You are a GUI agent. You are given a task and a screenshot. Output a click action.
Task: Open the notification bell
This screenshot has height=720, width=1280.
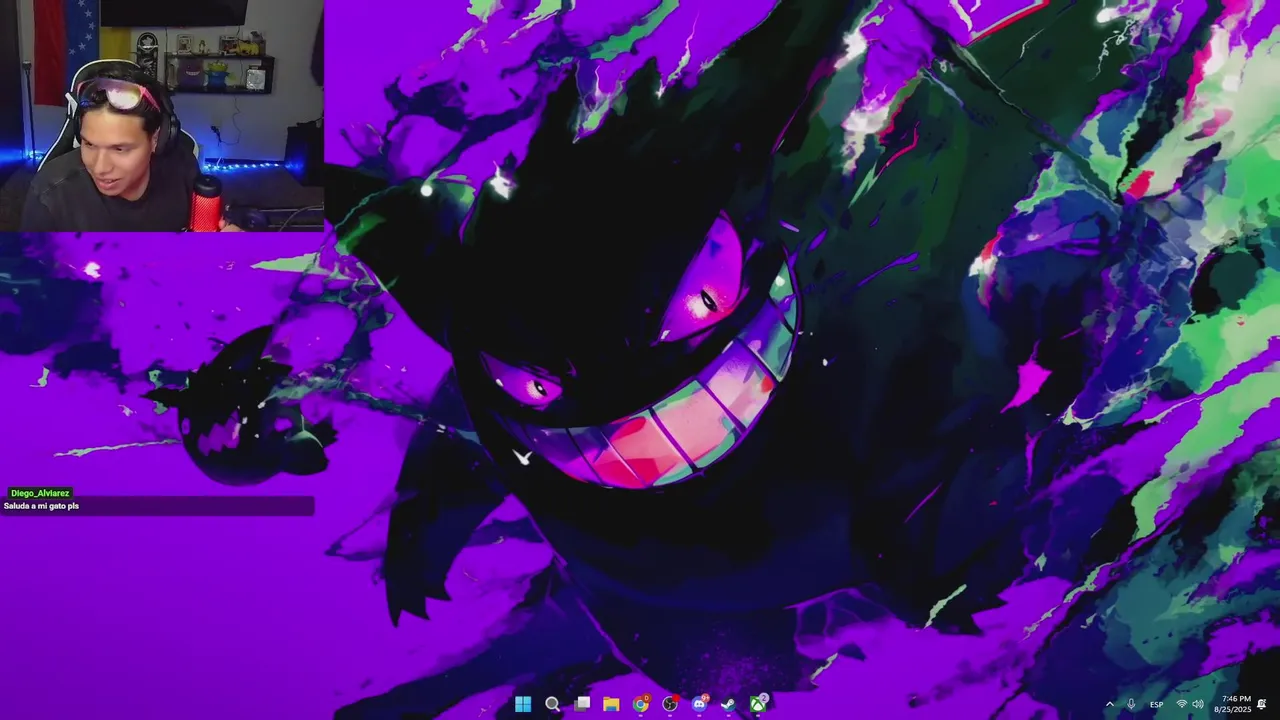coord(1262,705)
